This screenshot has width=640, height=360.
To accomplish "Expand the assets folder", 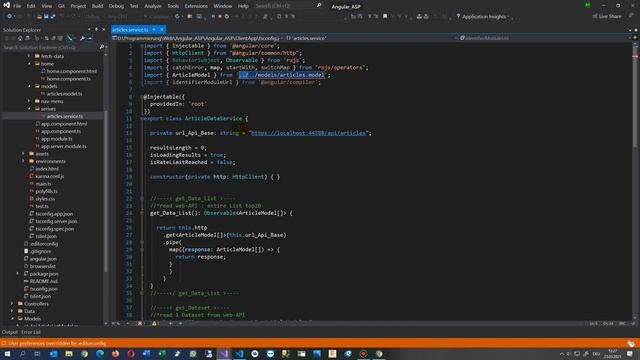I will 23,153.
